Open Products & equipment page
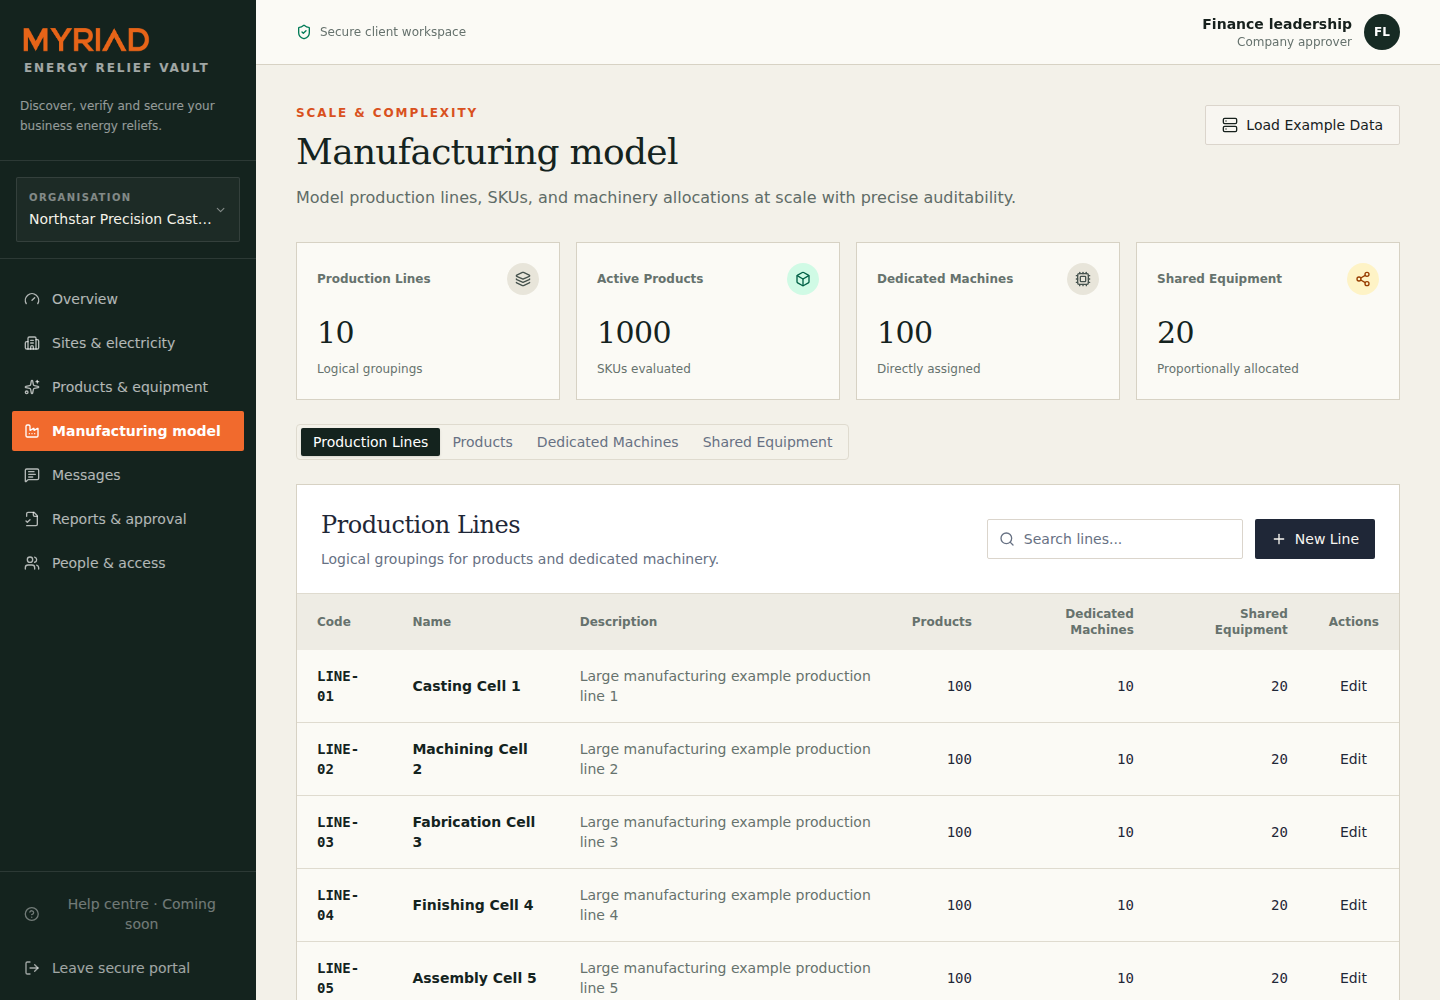 [x=128, y=387]
